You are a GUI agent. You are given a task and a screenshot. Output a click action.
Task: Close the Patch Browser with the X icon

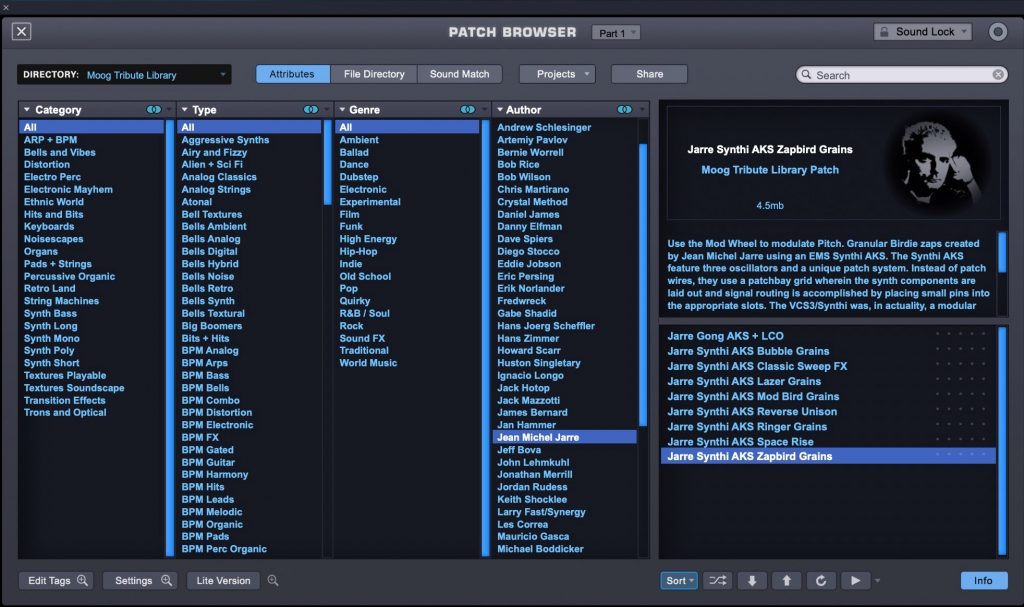coord(22,31)
